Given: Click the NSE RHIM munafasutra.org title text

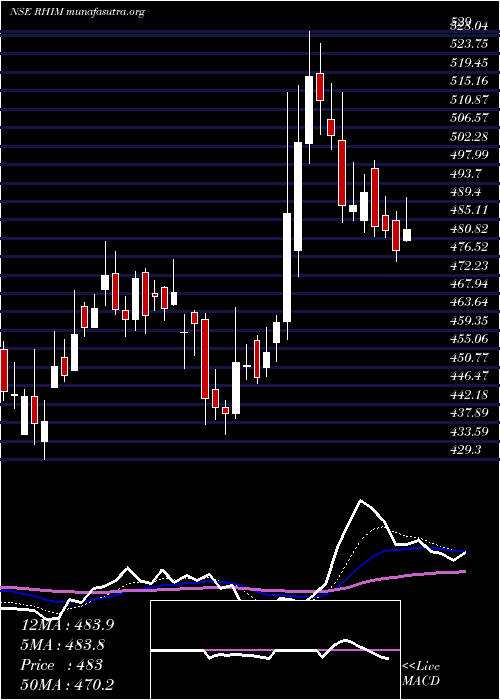Looking at the screenshot, I should (x=77, y=12).
